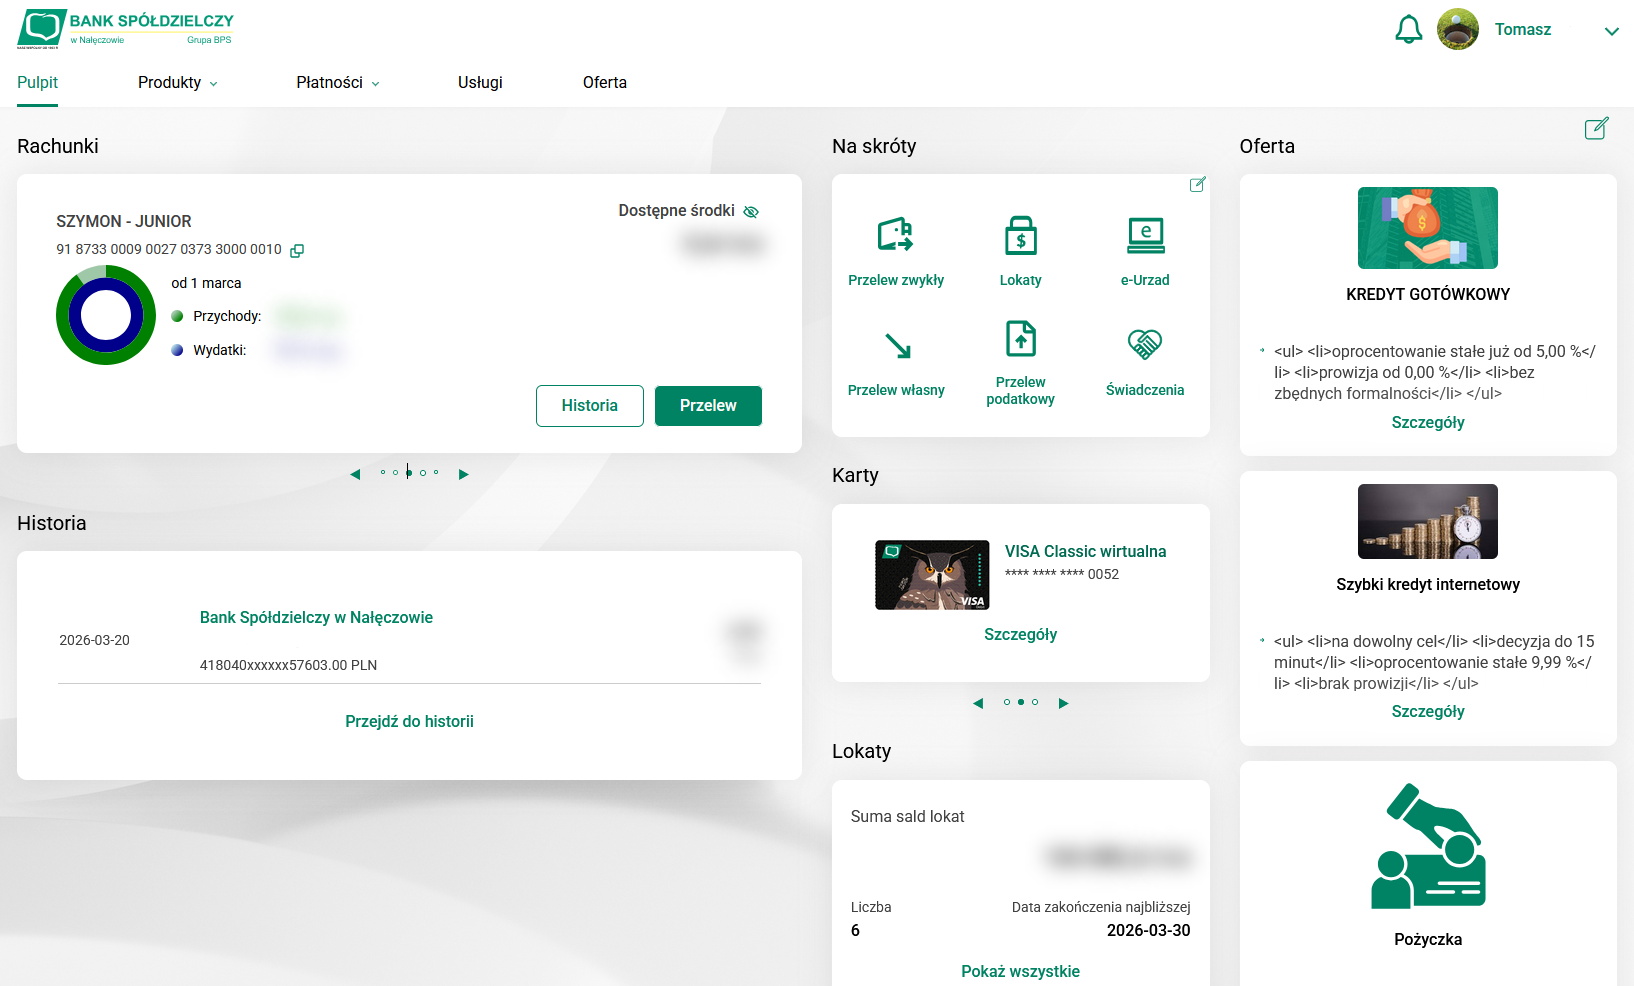Open the Usługi menu item
1634x986 pixels.
480,83
